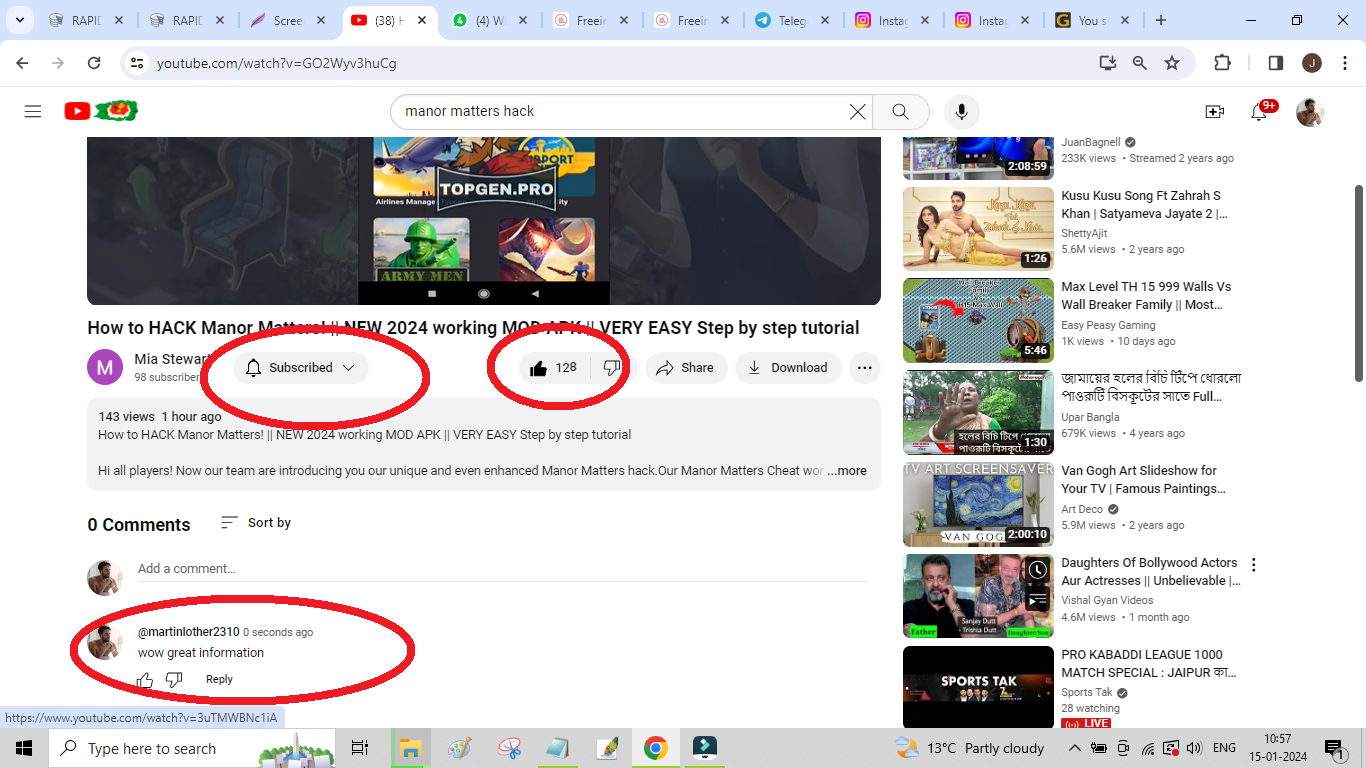
Task: Reply to the wow great information comment
Action: point(219,680)
